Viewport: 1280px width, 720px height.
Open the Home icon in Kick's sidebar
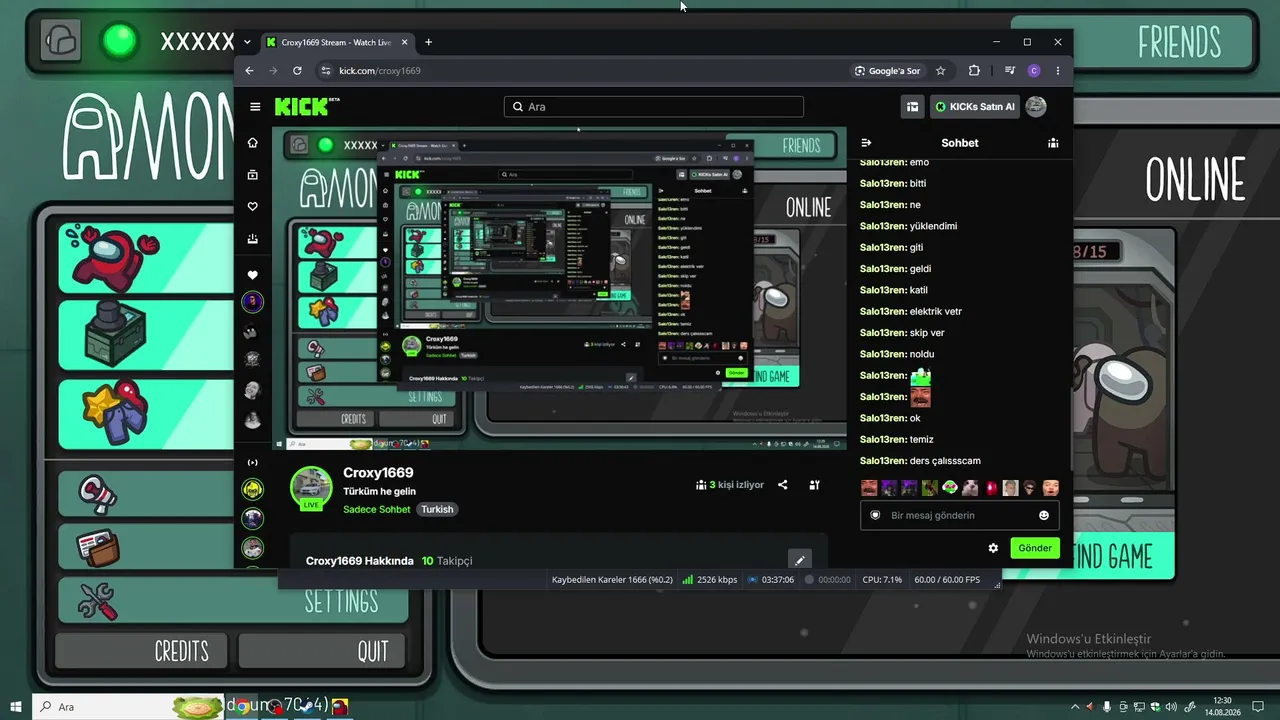(253, 143)
